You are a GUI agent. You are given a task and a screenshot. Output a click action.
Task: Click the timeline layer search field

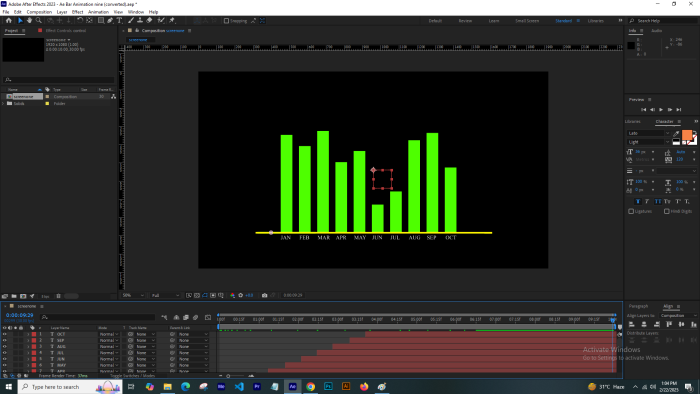tap(98, 317)
